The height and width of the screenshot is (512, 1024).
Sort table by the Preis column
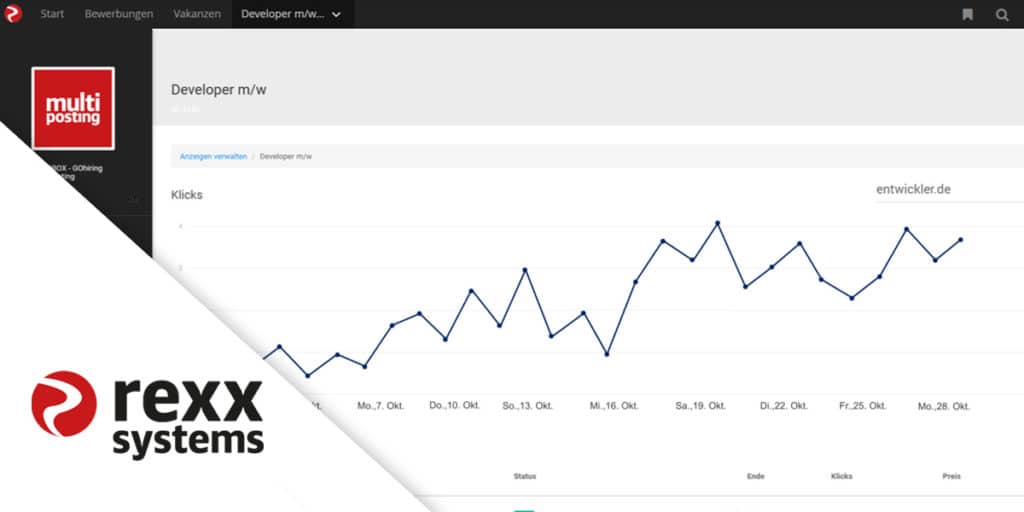pos(951,476)
